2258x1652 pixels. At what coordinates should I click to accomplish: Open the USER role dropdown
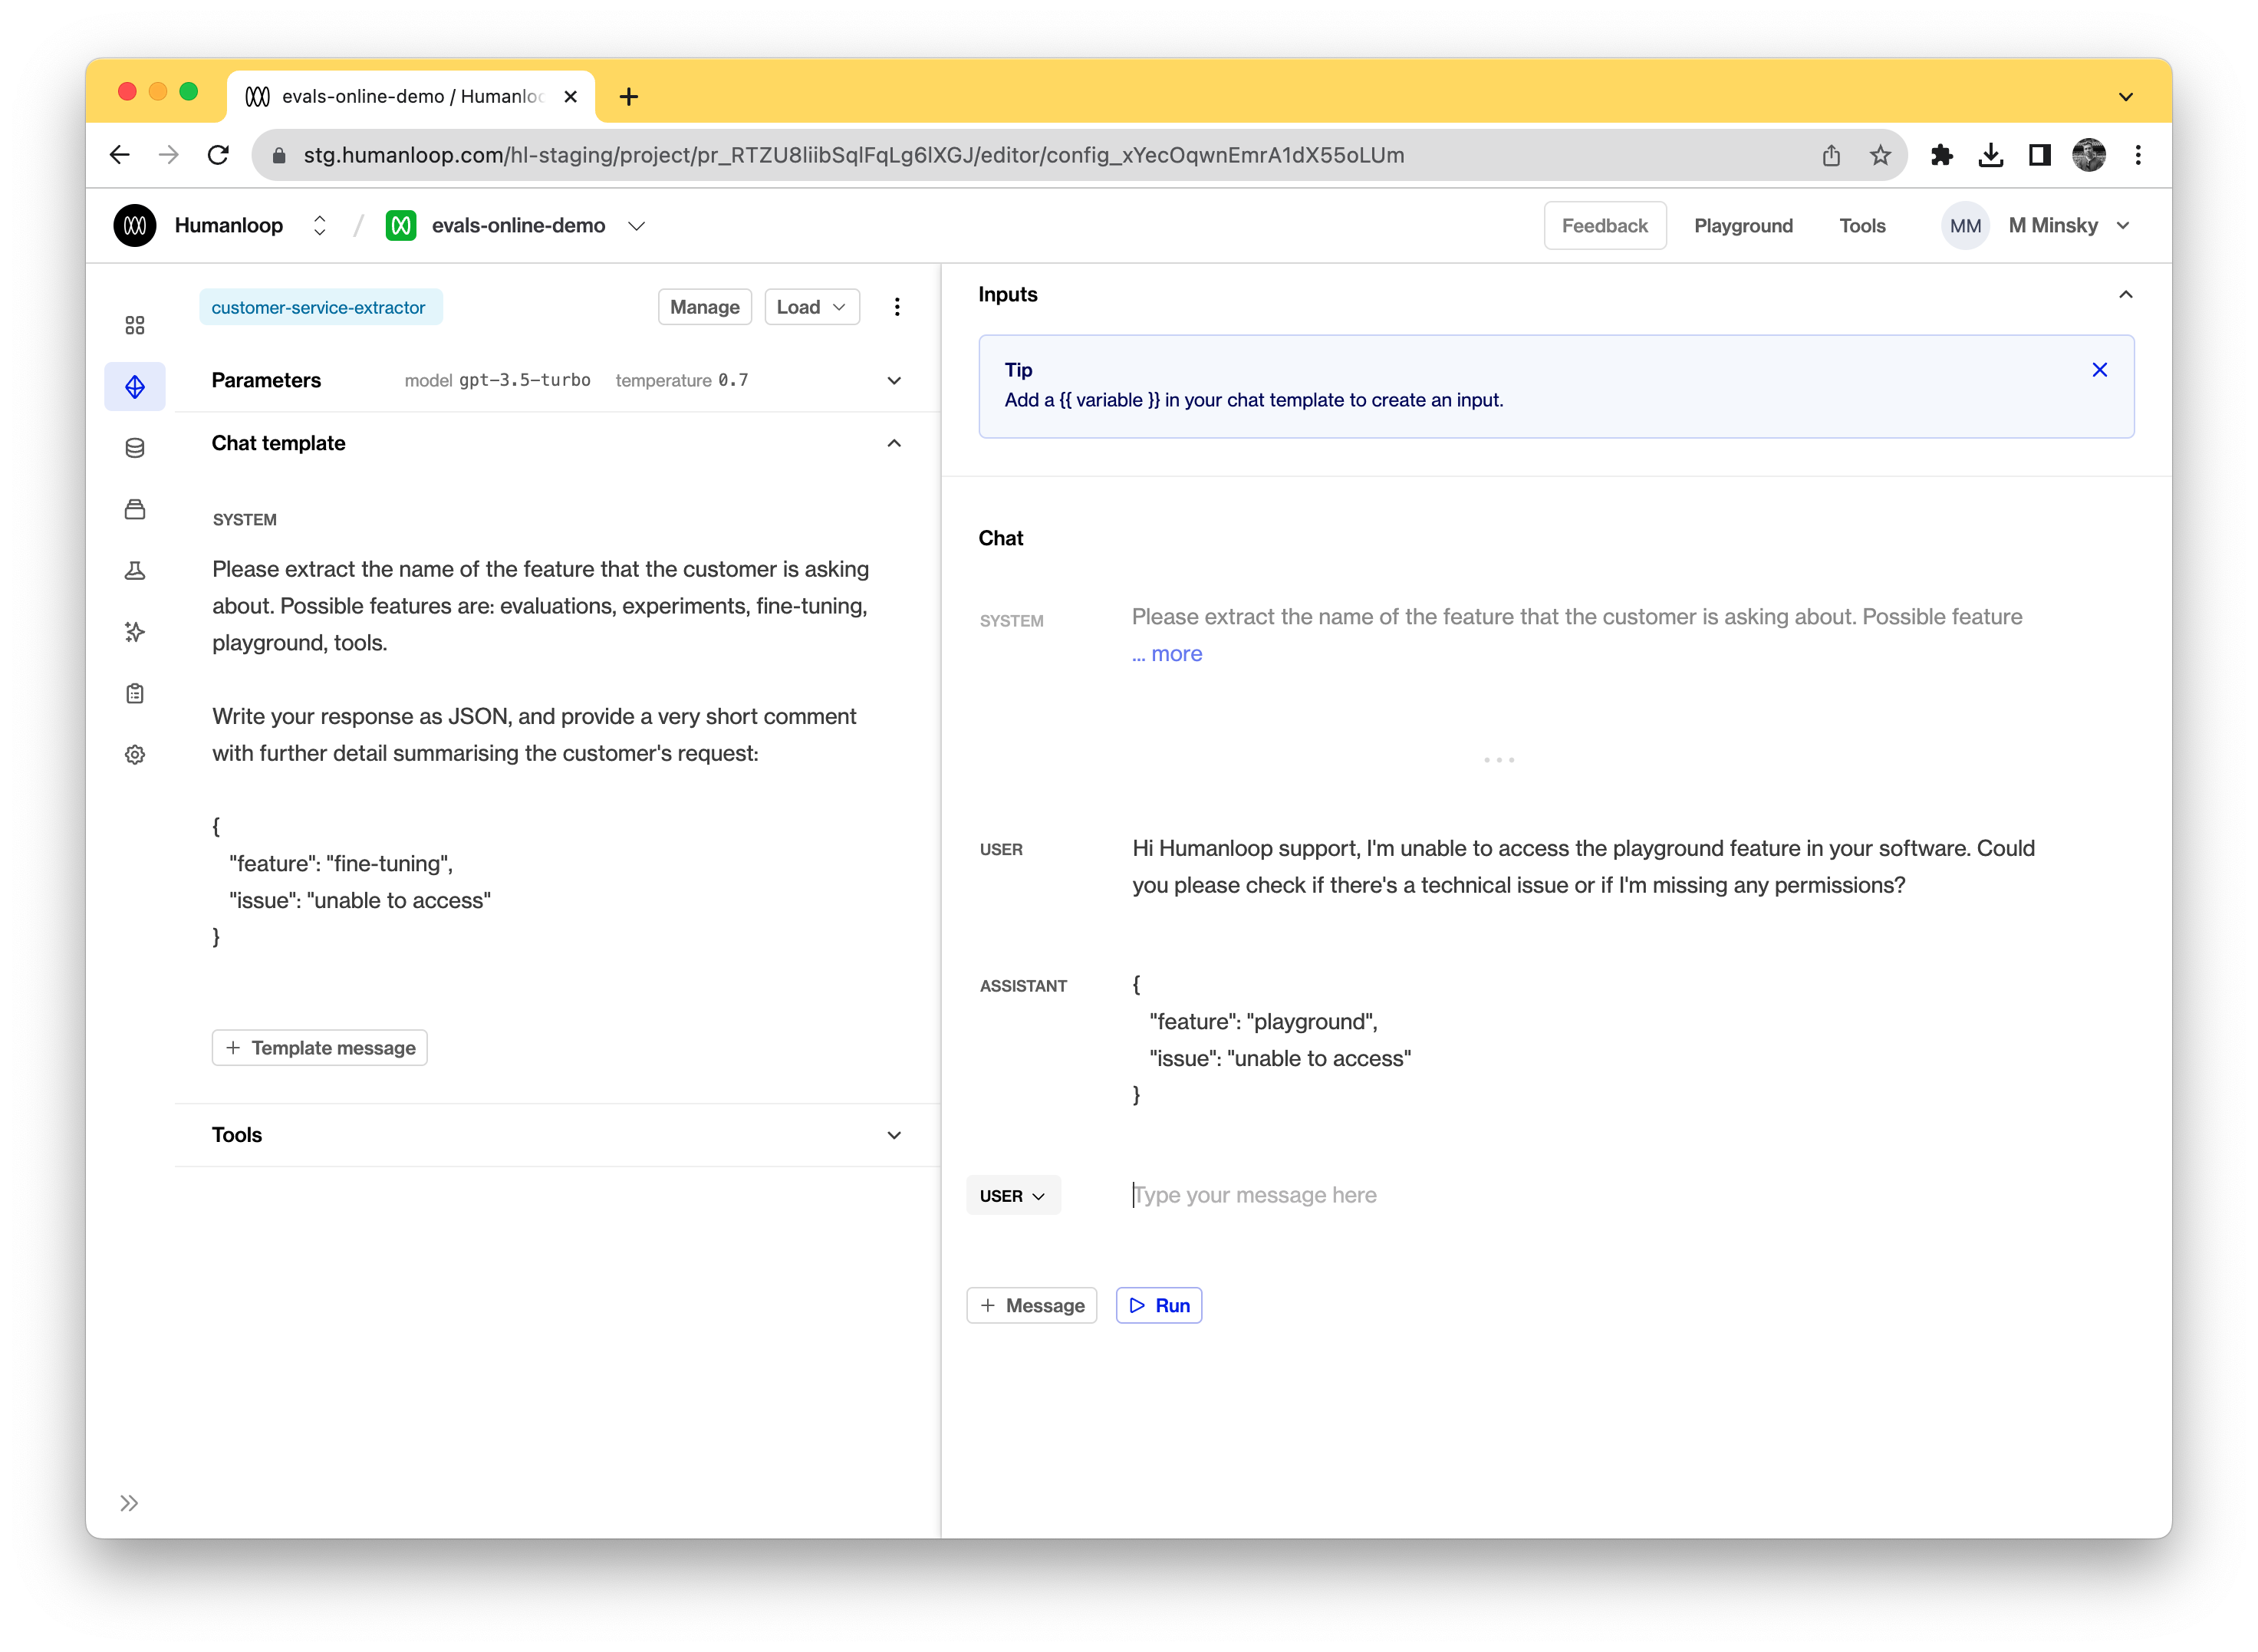1012,1196
